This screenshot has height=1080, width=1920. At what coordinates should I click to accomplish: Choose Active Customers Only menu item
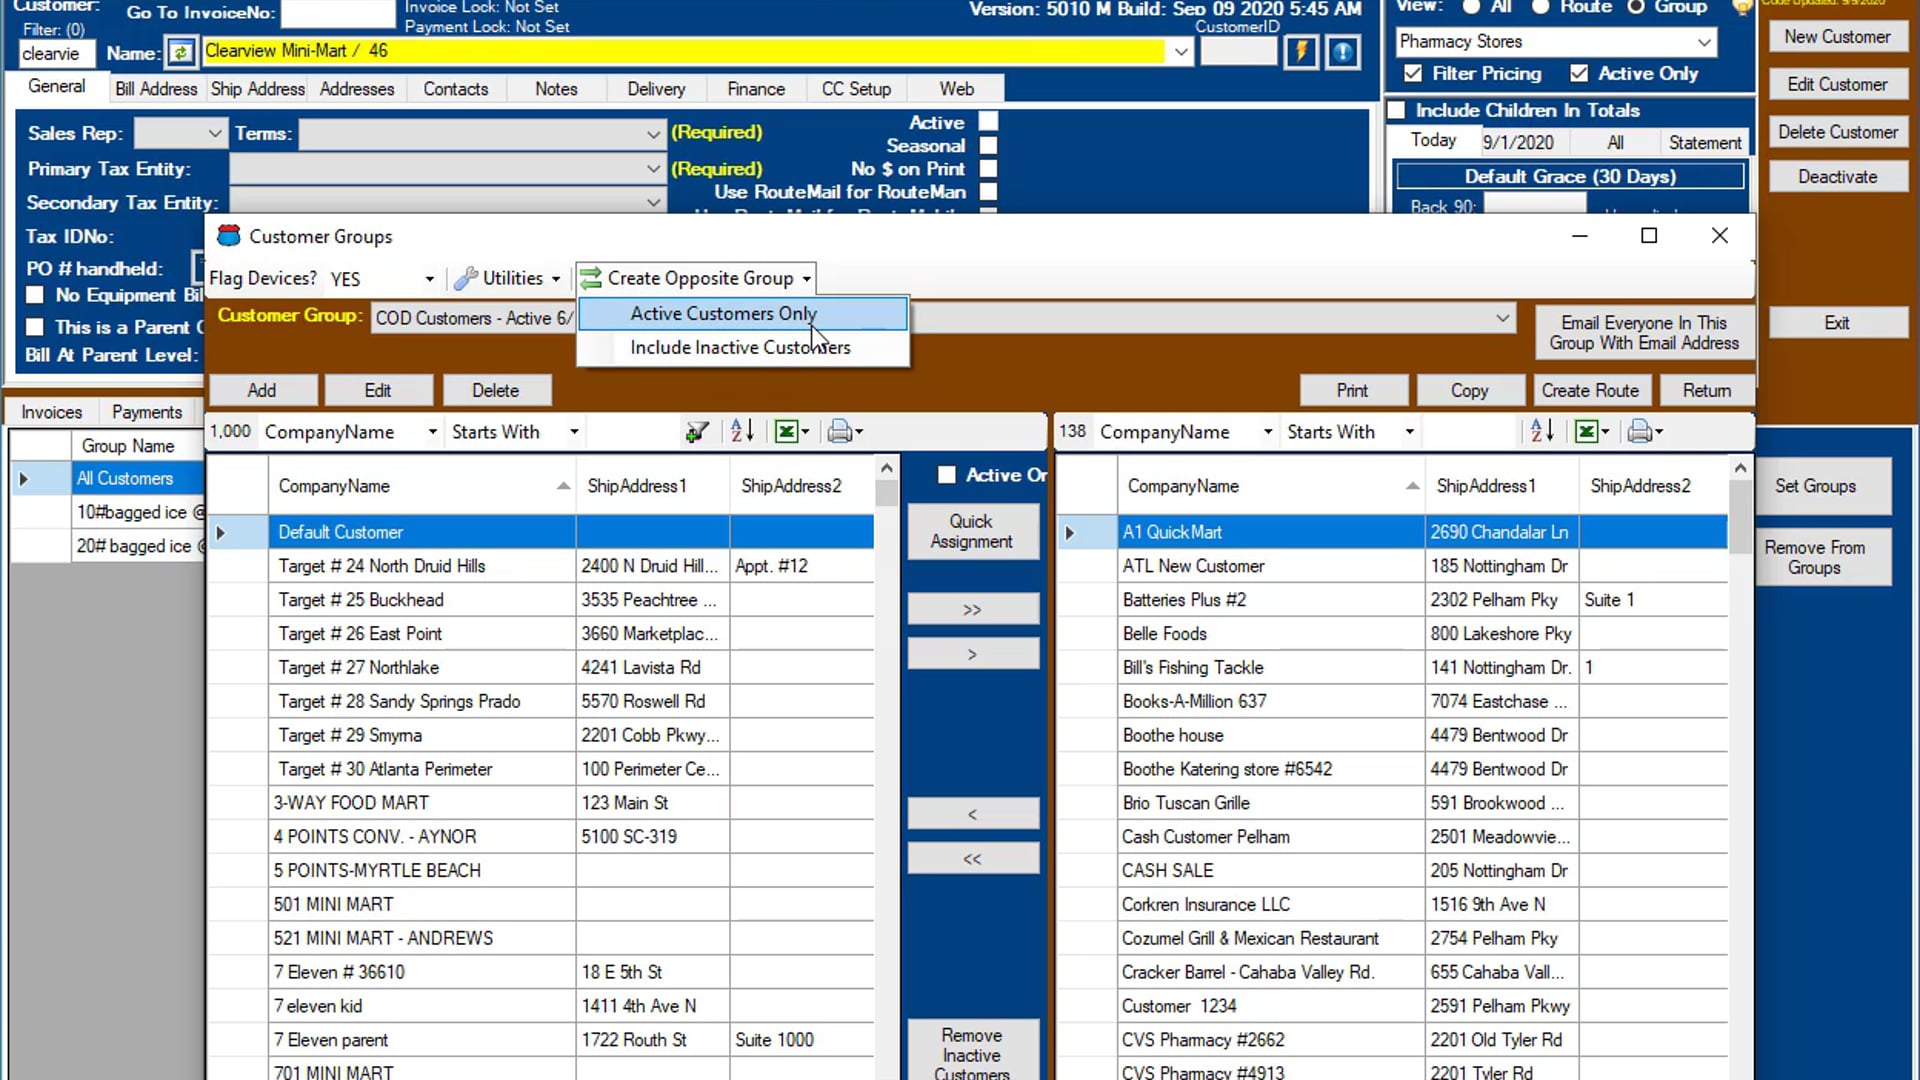pyautogui.click(x=743, y=314)
